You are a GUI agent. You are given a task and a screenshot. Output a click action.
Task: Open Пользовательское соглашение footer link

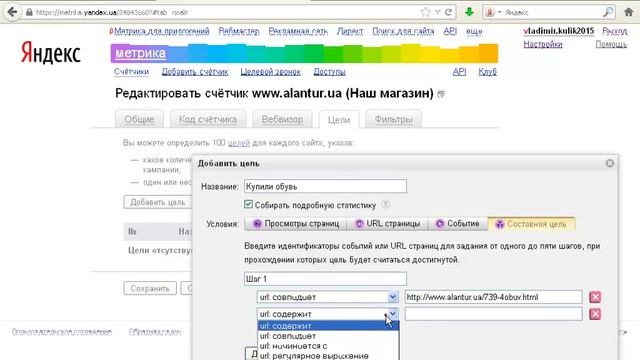(x=62, y=332)
